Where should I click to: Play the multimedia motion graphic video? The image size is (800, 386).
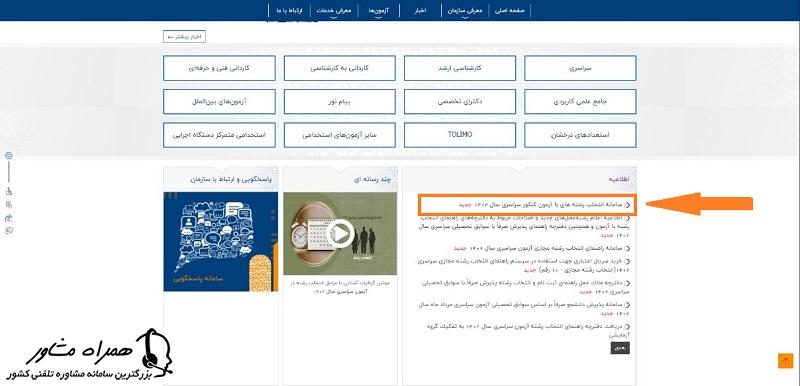[340, 234]
